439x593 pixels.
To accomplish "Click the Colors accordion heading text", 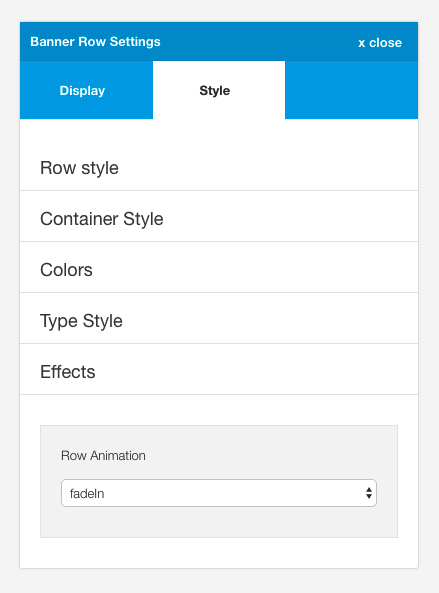I will coord(66,270).
